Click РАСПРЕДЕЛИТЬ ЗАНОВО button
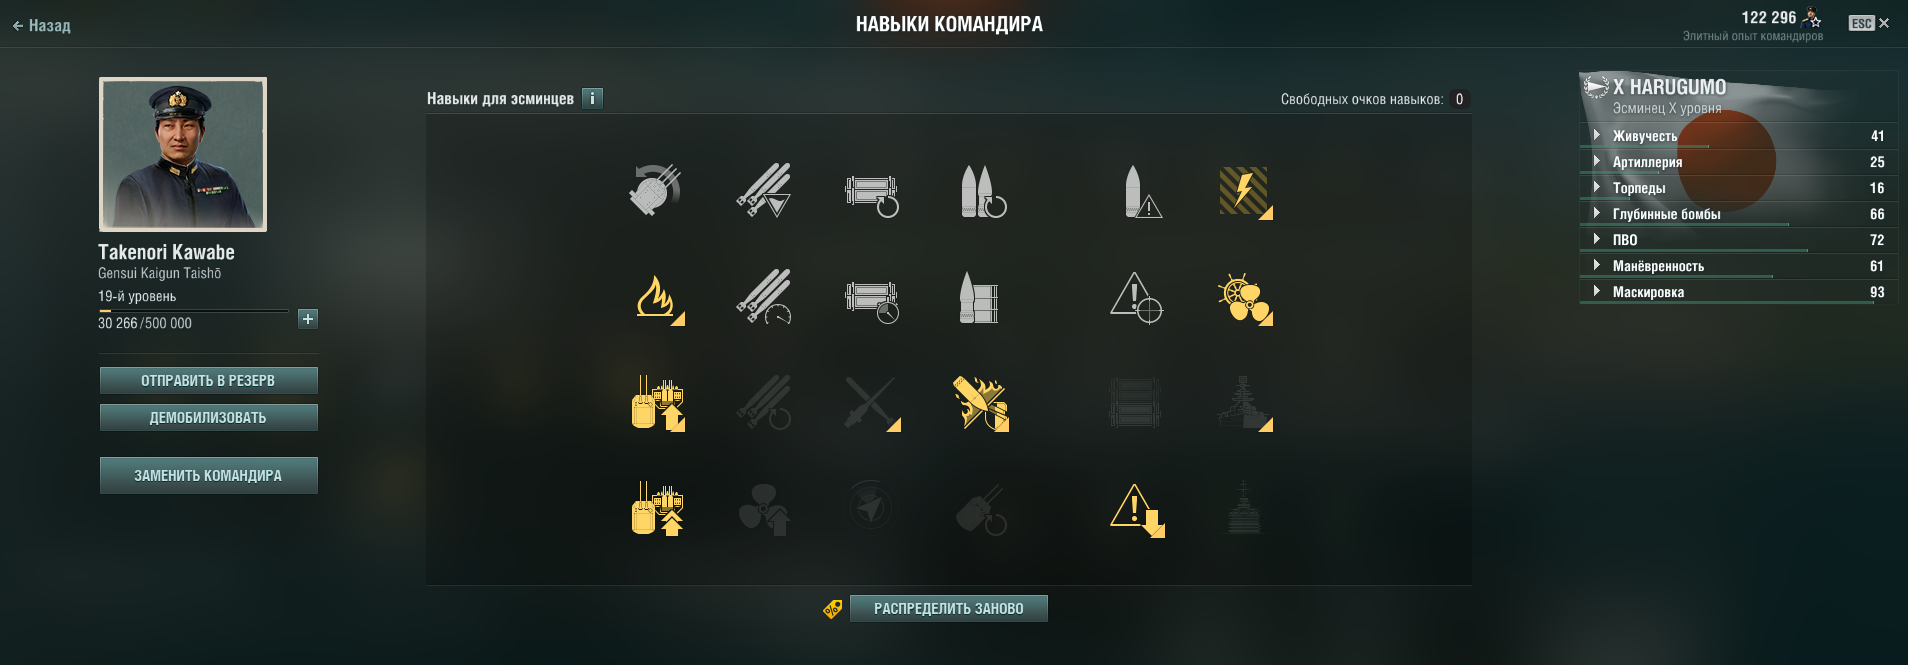This screenshot has width=1908, height=665. [948, 608]
